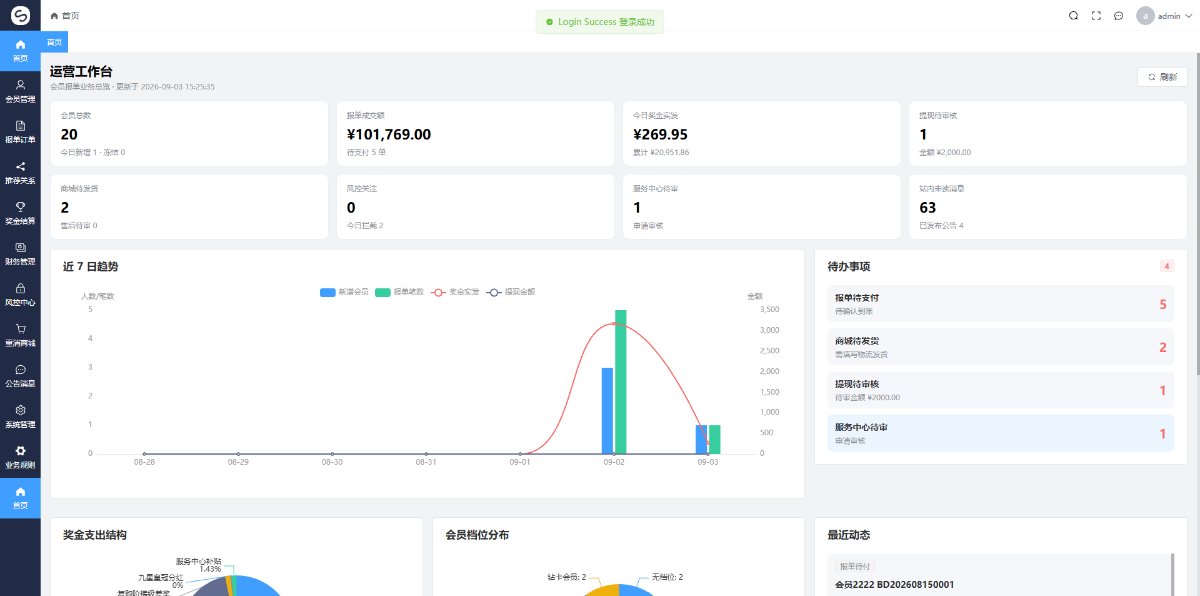
Task: Select the 首页 page tab below the breadcrumb
Action: click(x=55, y=42)
